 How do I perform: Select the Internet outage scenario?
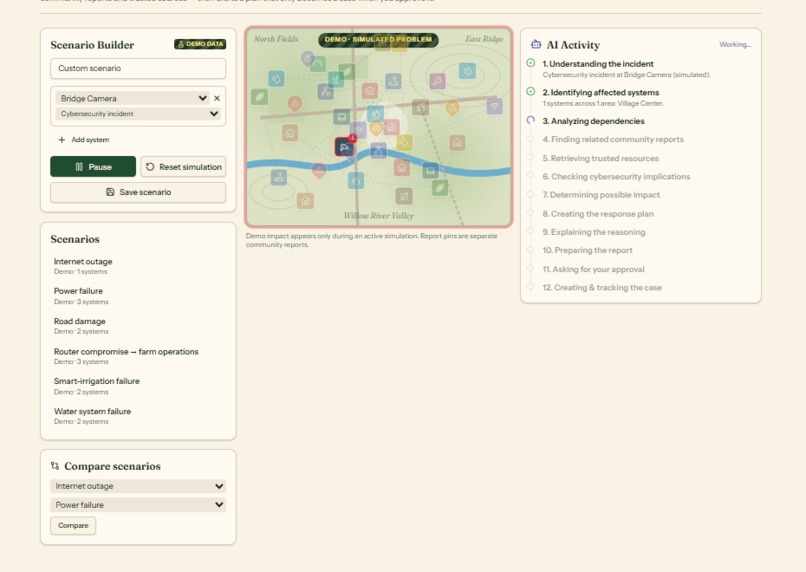pos(138,266)
